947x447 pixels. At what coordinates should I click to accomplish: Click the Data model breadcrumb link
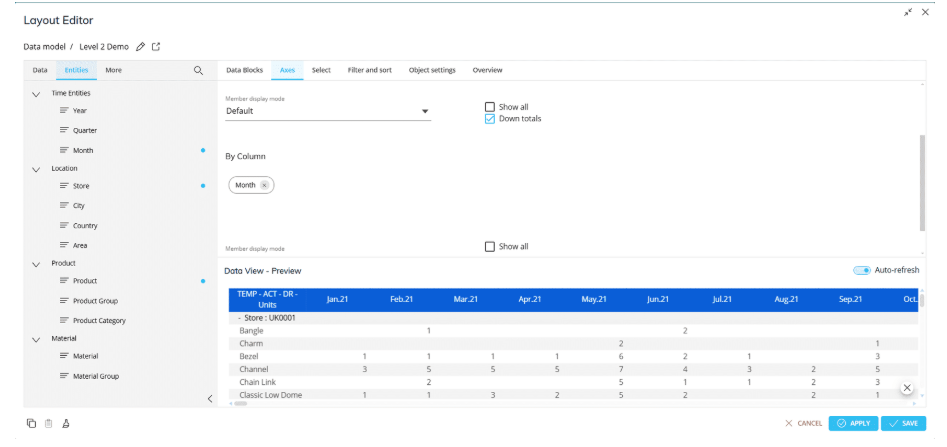pos(44,47)
